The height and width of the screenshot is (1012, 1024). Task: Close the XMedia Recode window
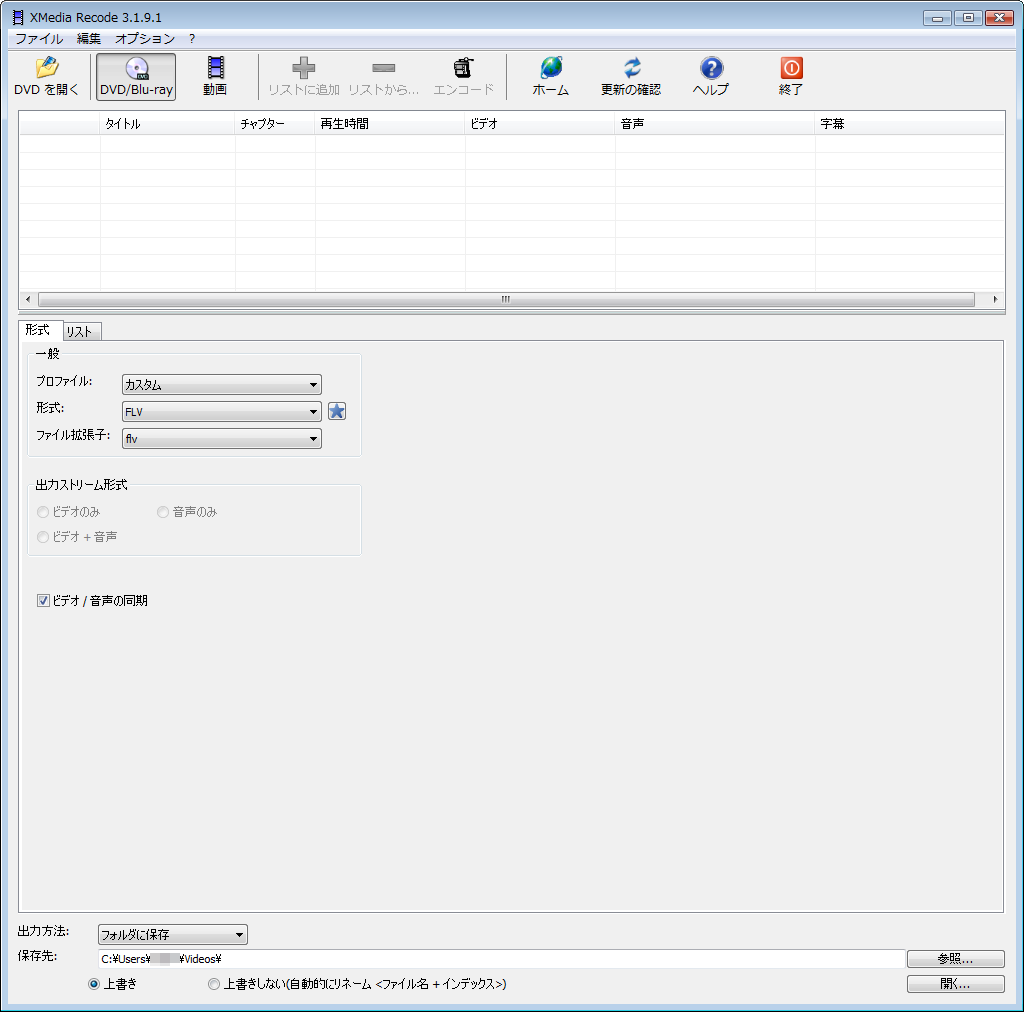click(x=999, y=18)
